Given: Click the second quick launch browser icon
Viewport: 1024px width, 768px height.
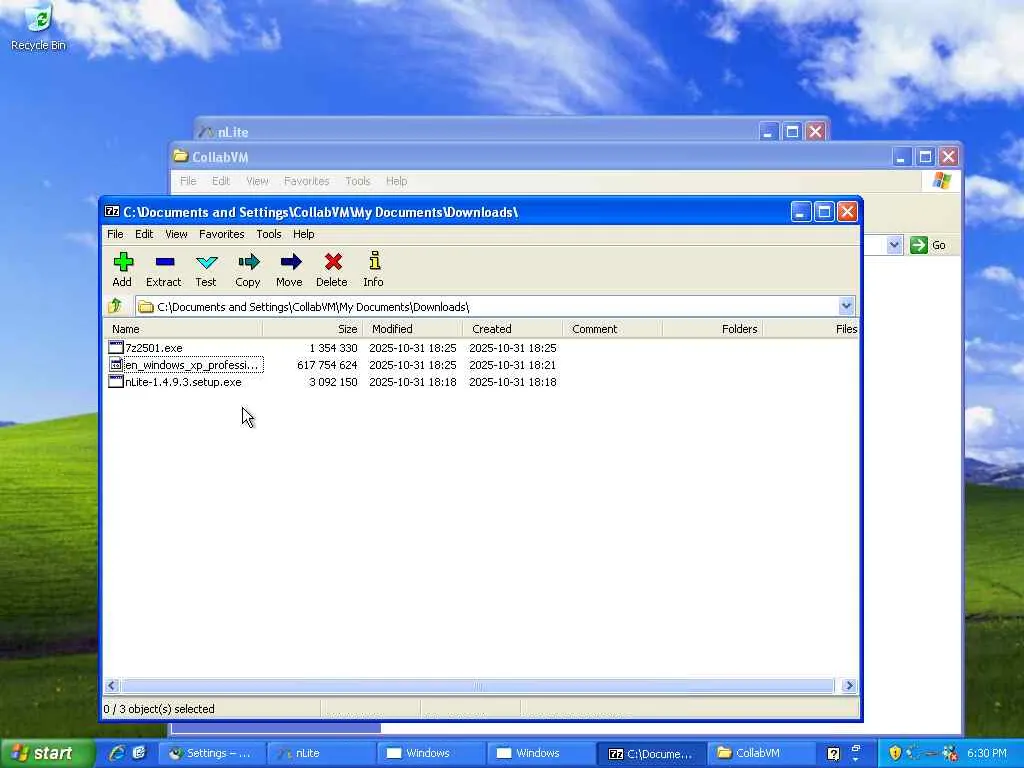Looking at the screenshot, I should (x=139, y=753).
